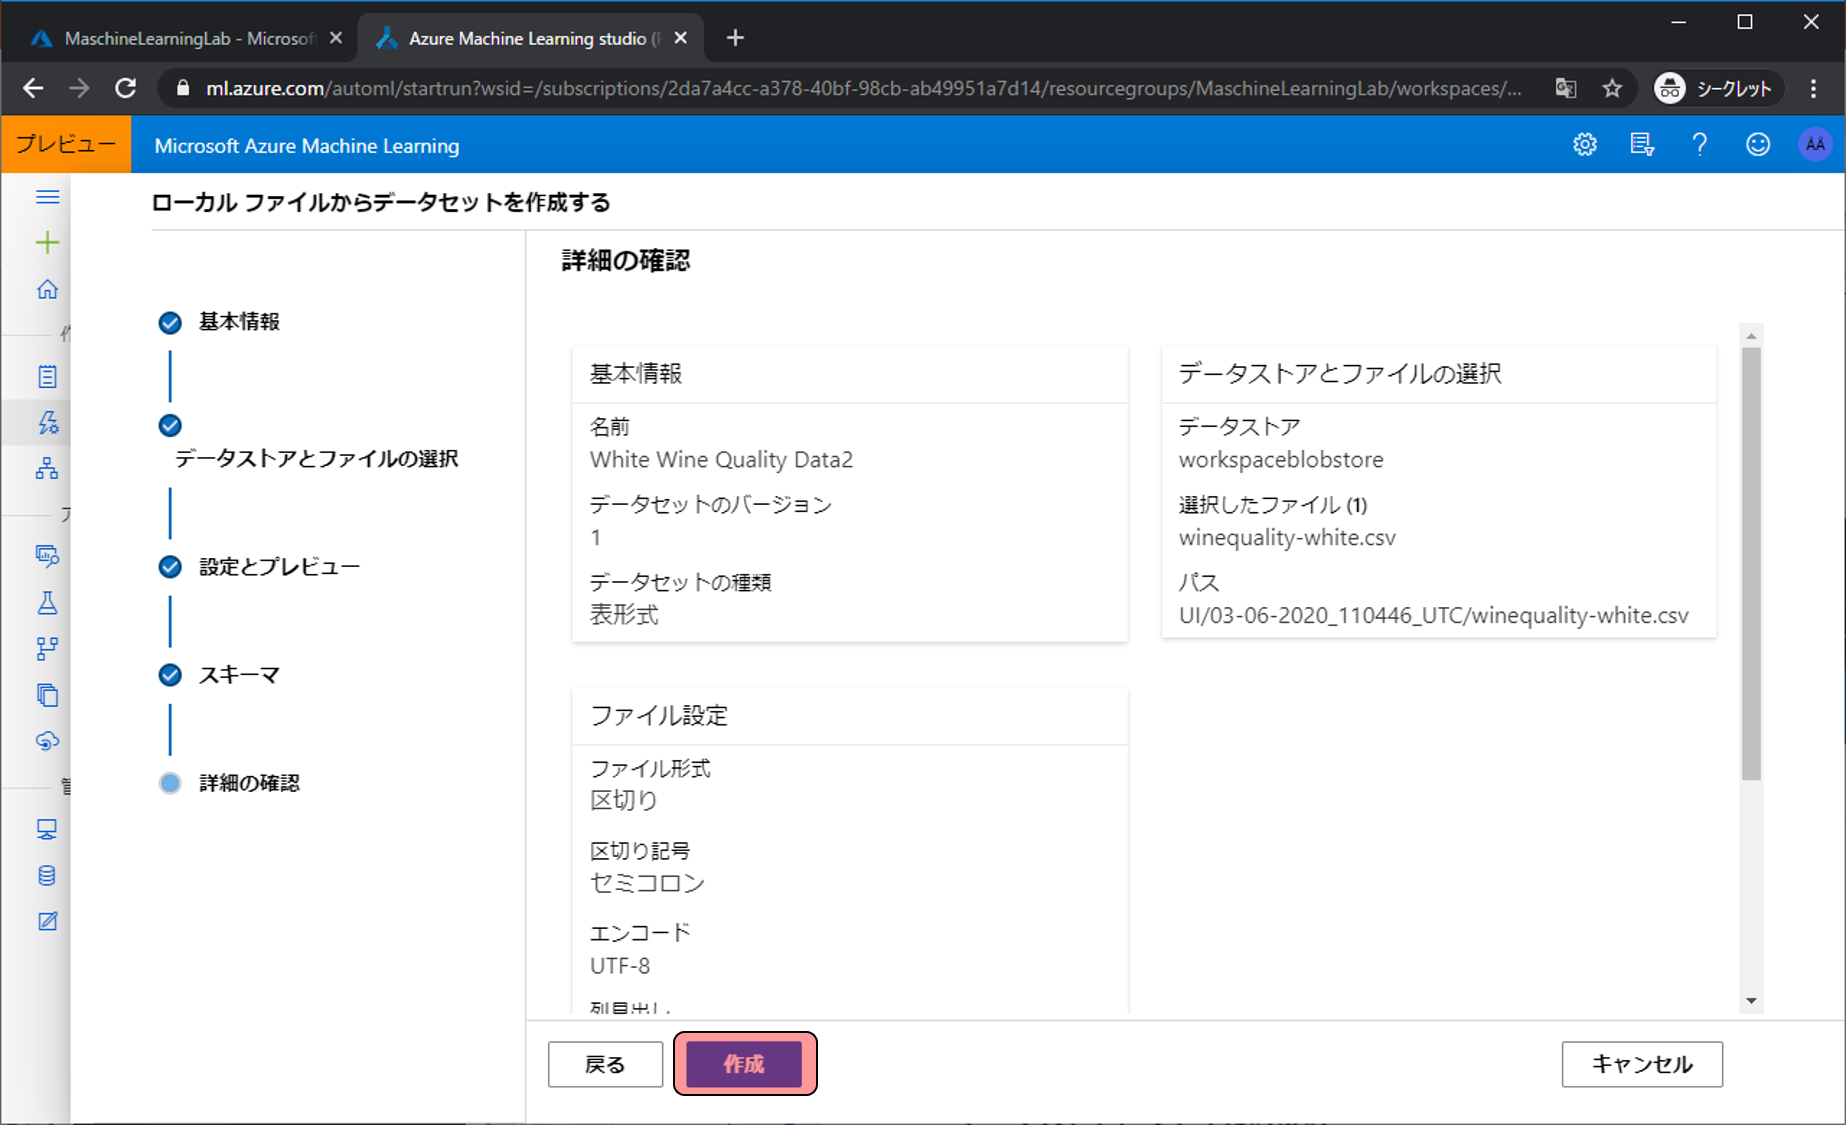Click the scrollbar down arrow in details
Screen dimensions: 1846x1125
click(x=1751, y=1001)
